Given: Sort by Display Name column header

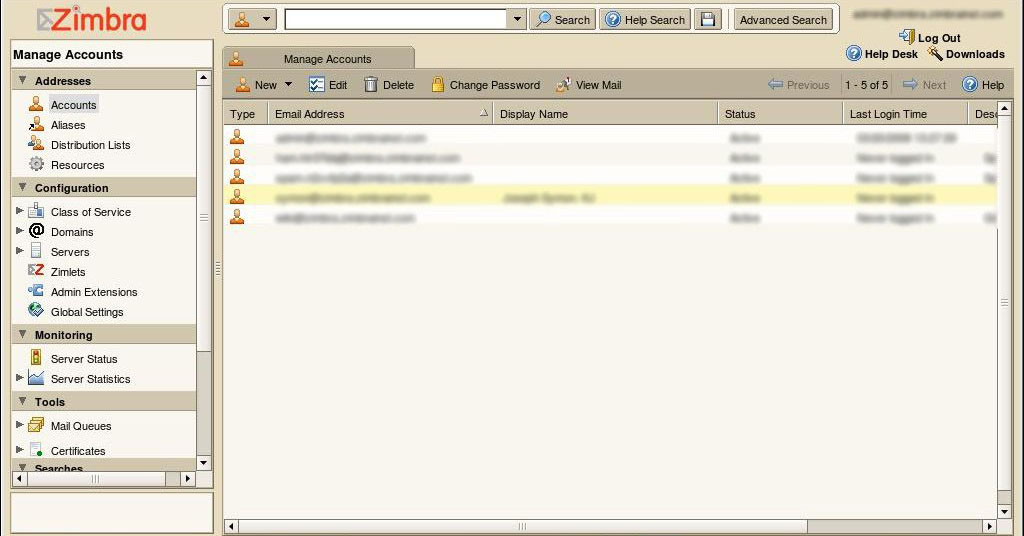Looking at the screenshot, I should pos(605,114).
